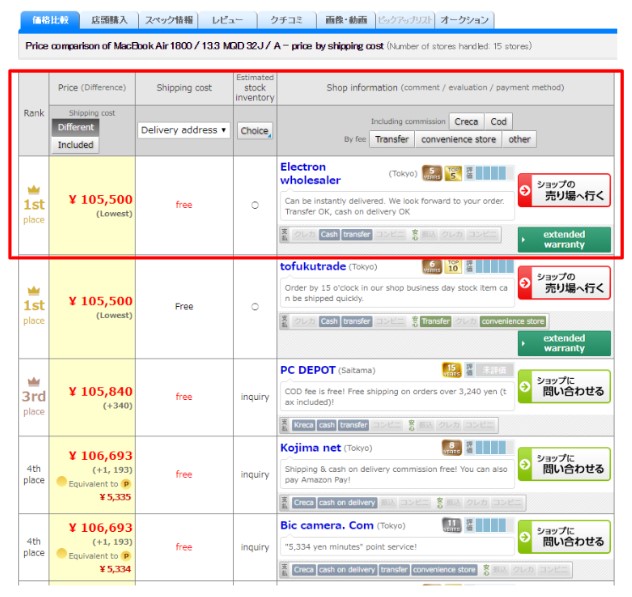Open the Bic camera. Com shop link
The height and width of the screenshot is (597, 632).
pos(327,525)
